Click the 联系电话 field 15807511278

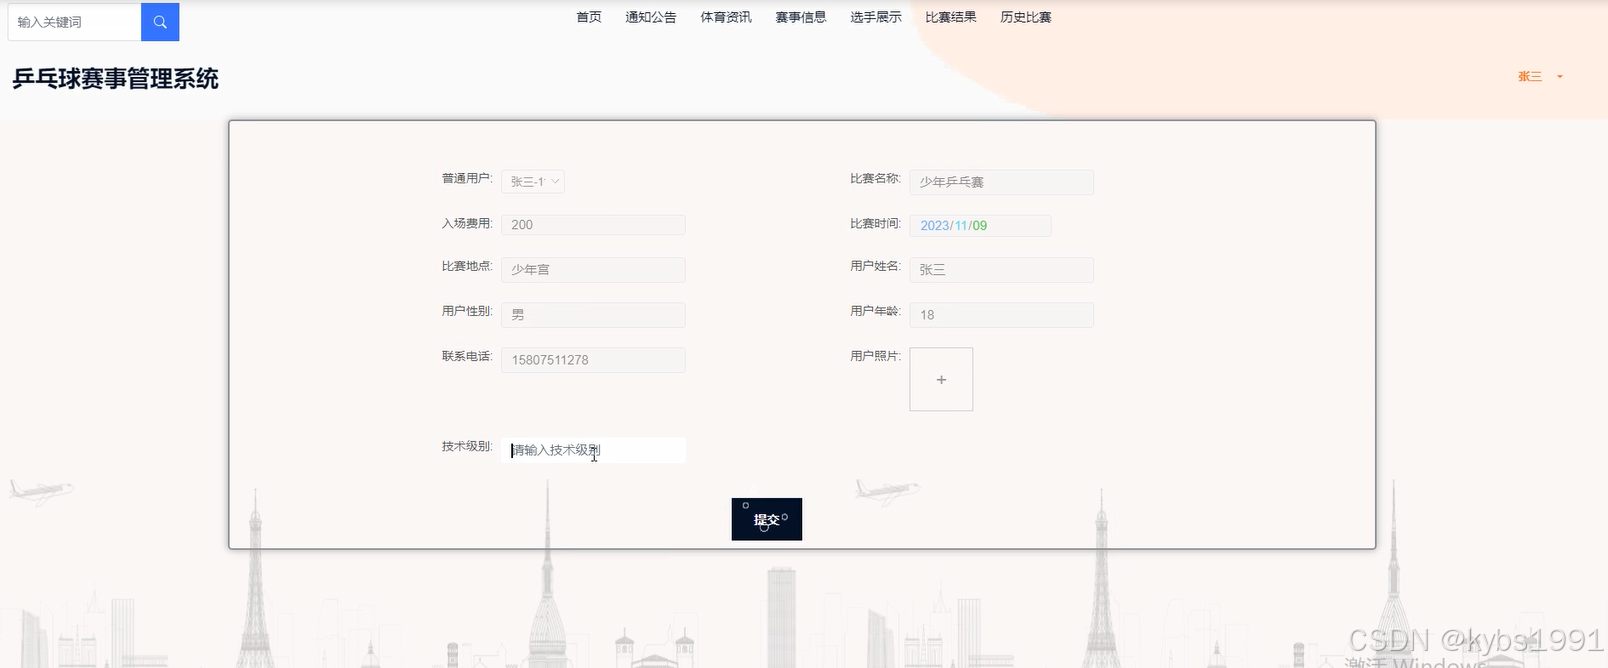click(x=593, y=360)
